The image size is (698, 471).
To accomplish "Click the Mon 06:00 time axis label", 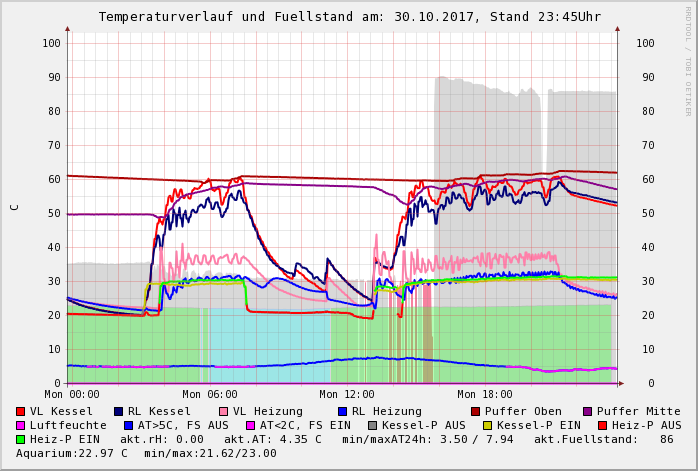I will click(x=210, y=394).
